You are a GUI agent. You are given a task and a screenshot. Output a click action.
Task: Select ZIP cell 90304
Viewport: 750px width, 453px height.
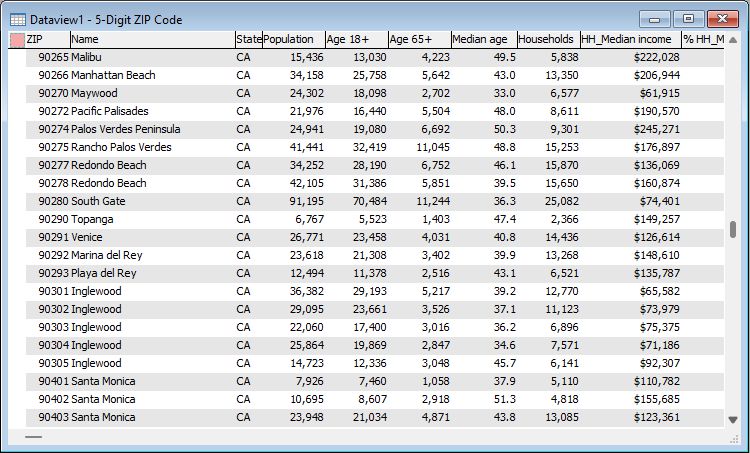coord(54,345)
